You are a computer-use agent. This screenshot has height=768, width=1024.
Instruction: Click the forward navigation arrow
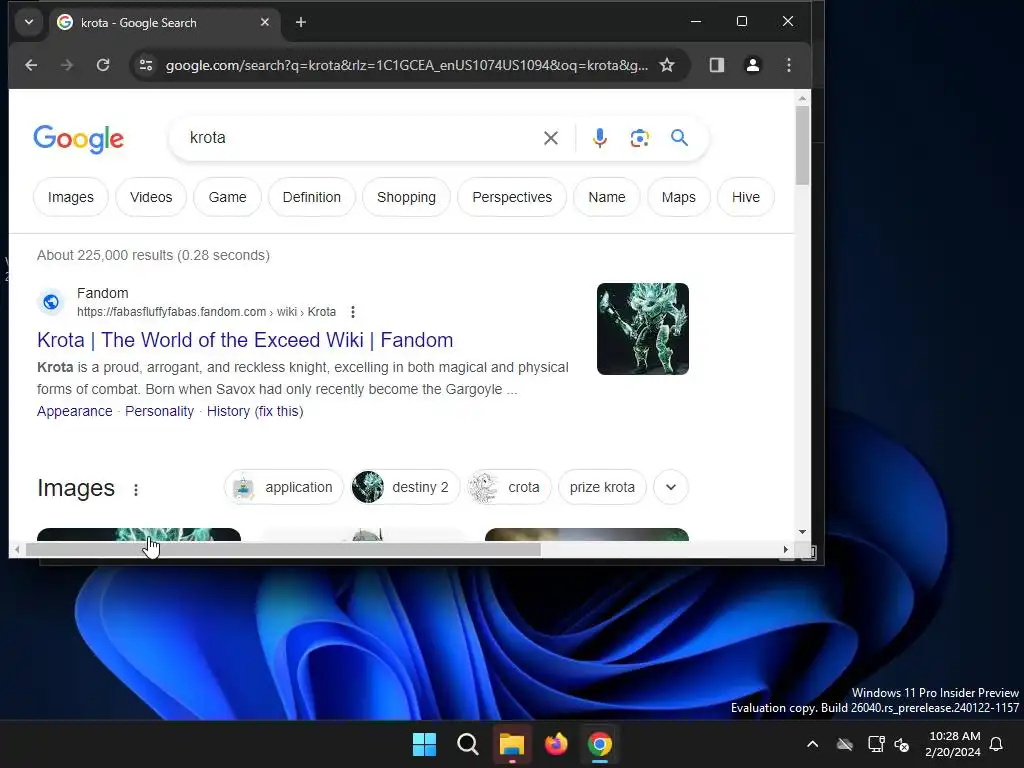coord(67,65)
